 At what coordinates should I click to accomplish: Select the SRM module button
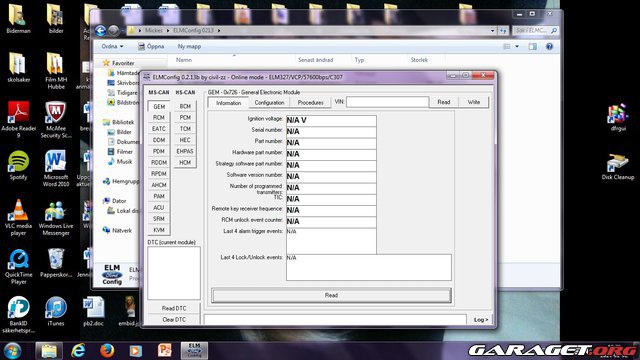[159, 219]
